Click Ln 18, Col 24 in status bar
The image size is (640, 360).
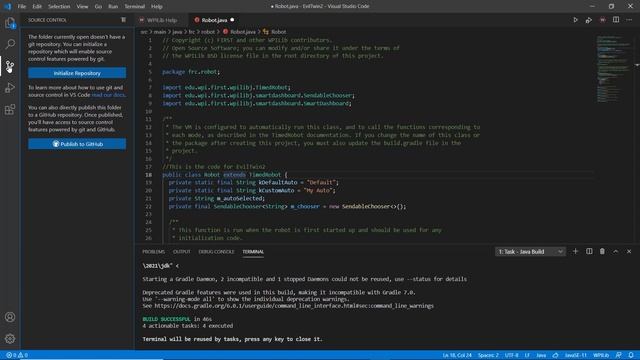[x=457, y=355]
